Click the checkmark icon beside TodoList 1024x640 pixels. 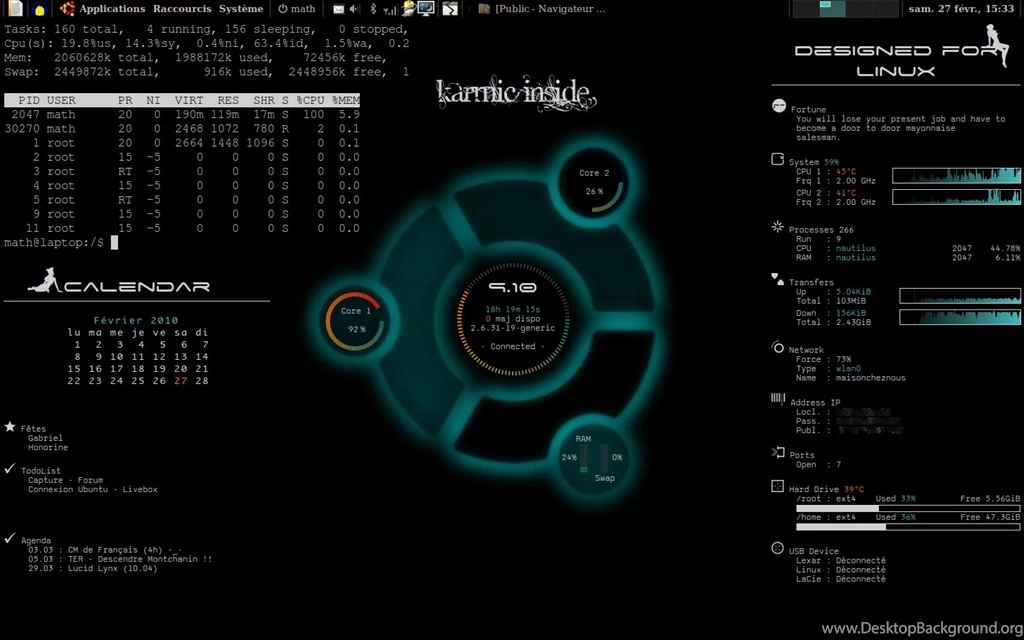click(x=10, y=468)
